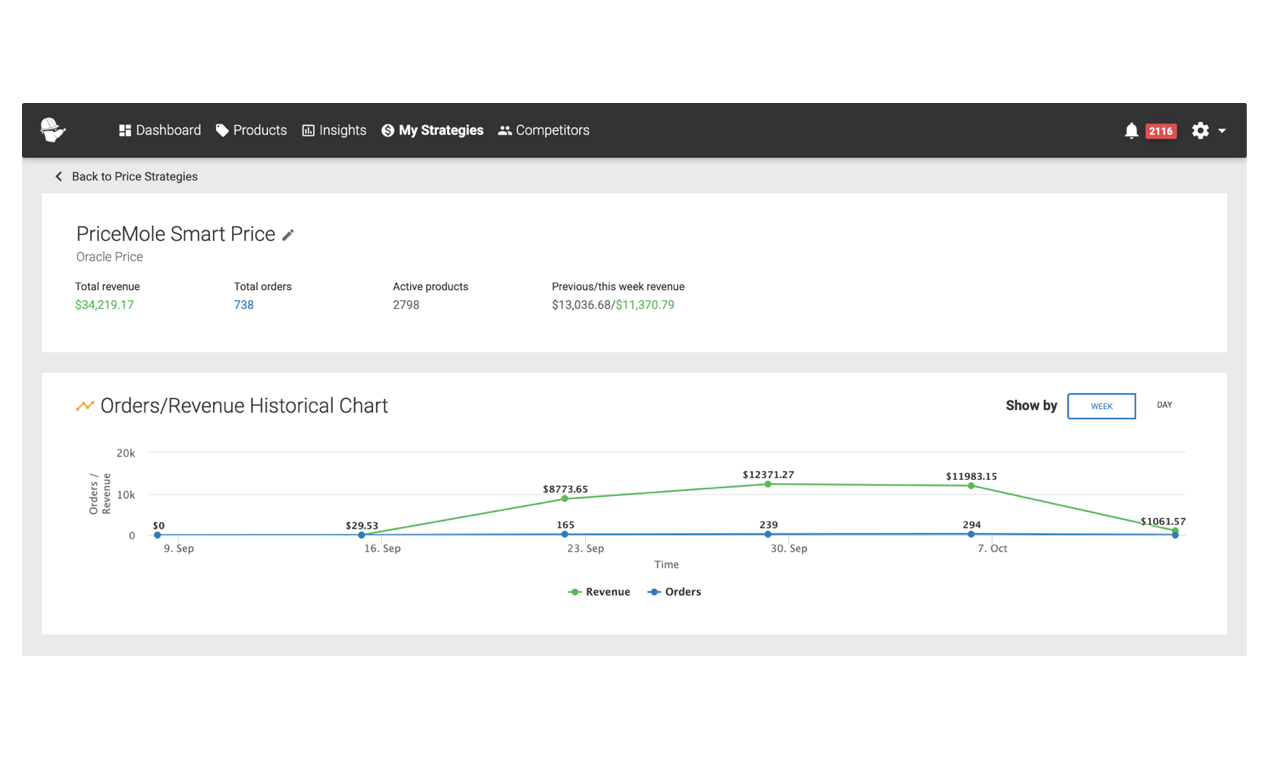Viewport: 1270px width, 760px height.
Task: Click the Oracle Price subtitle
Action: 110,257
